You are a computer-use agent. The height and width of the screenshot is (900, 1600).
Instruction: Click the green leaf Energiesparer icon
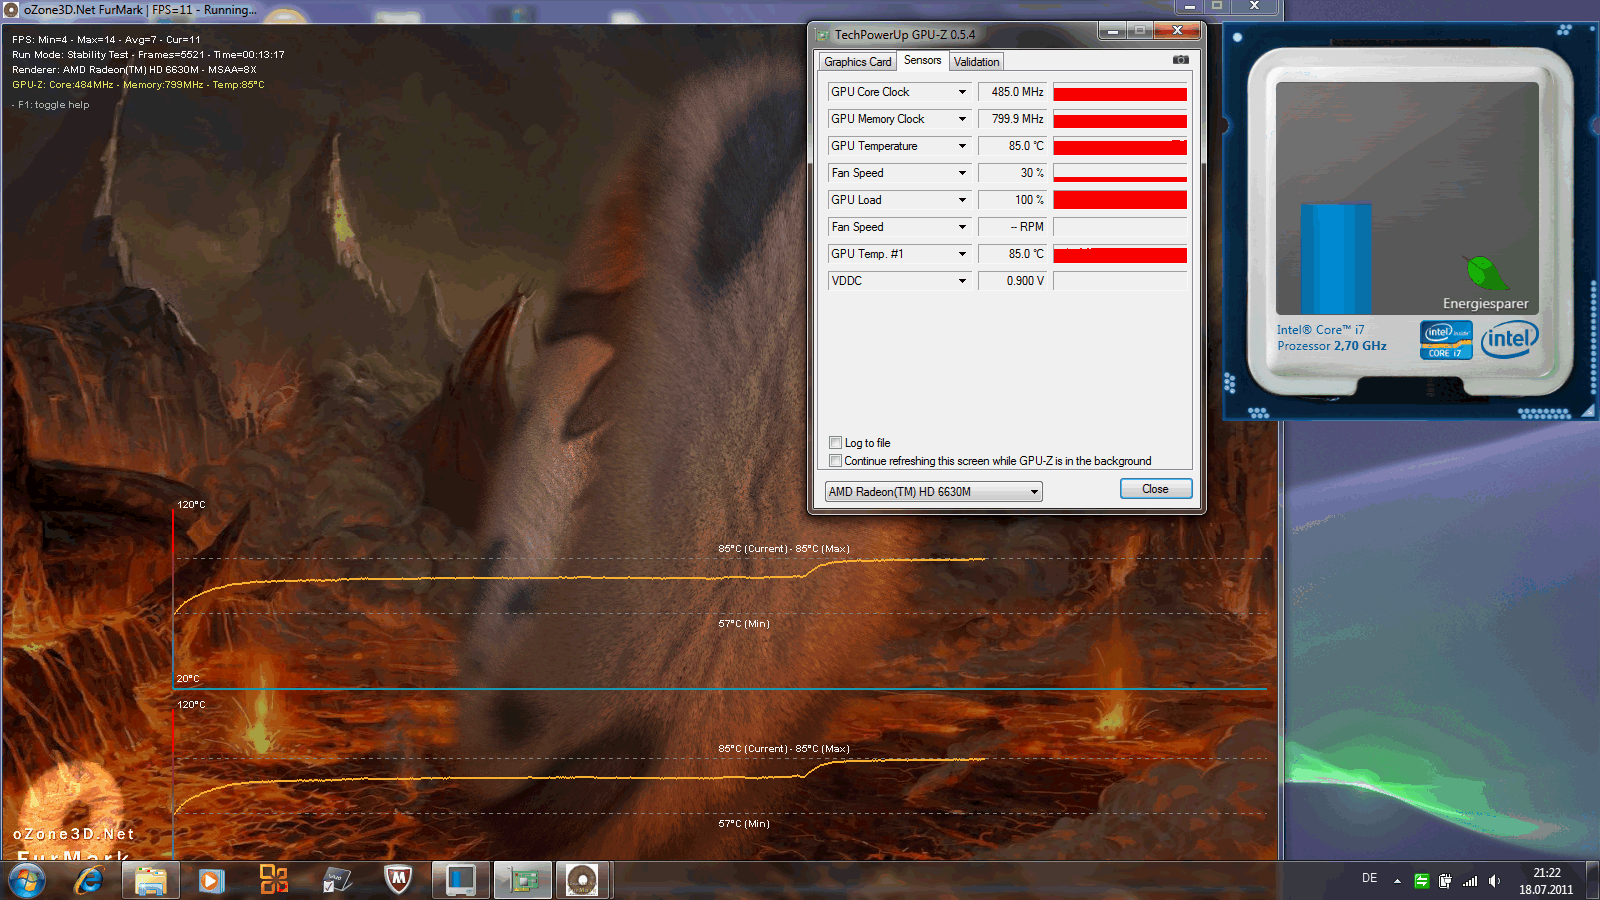[x=1487, y=273]
